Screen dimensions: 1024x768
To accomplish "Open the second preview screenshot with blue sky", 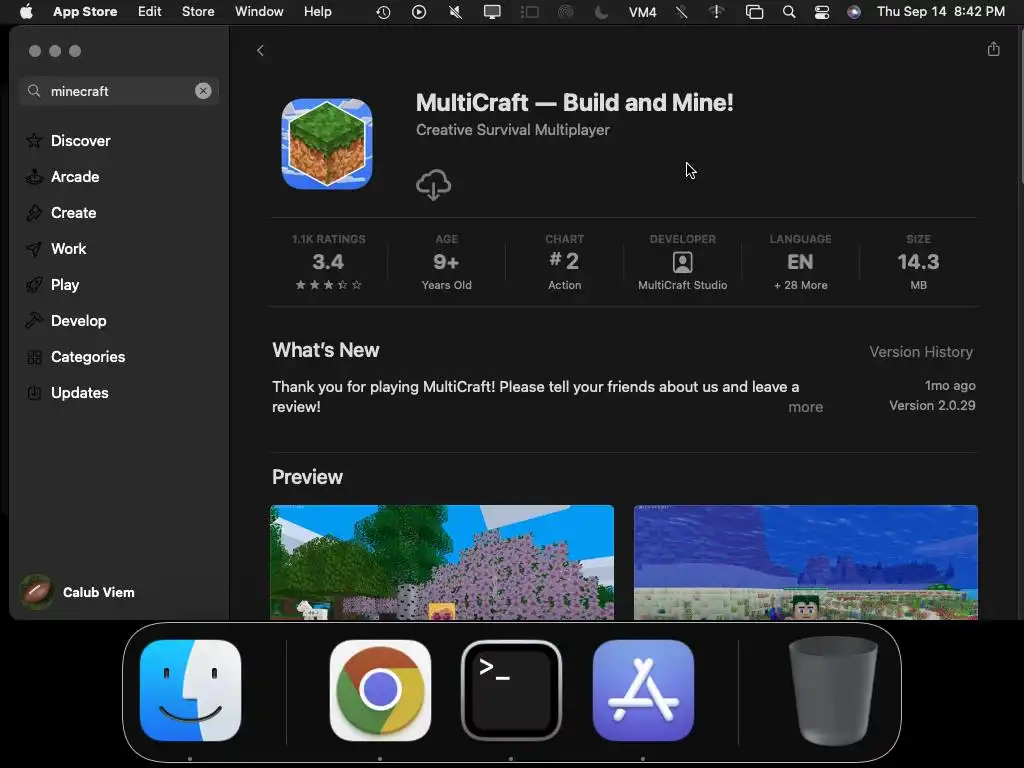I will coord(806,562).
